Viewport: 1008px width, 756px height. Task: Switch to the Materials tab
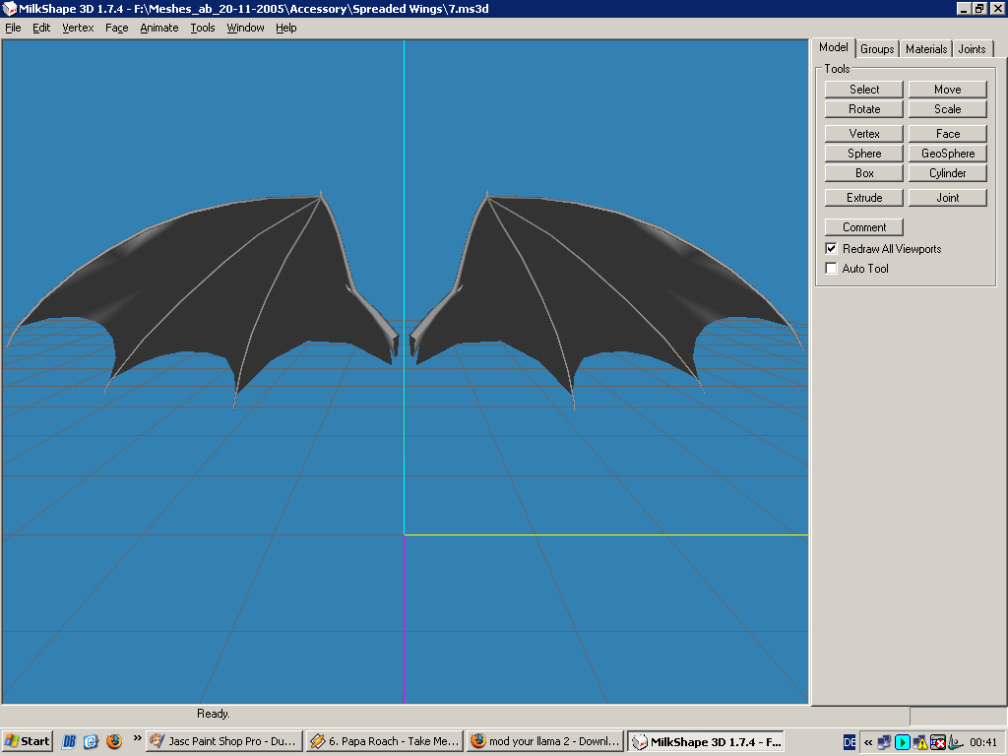click(x=926, y=49)
